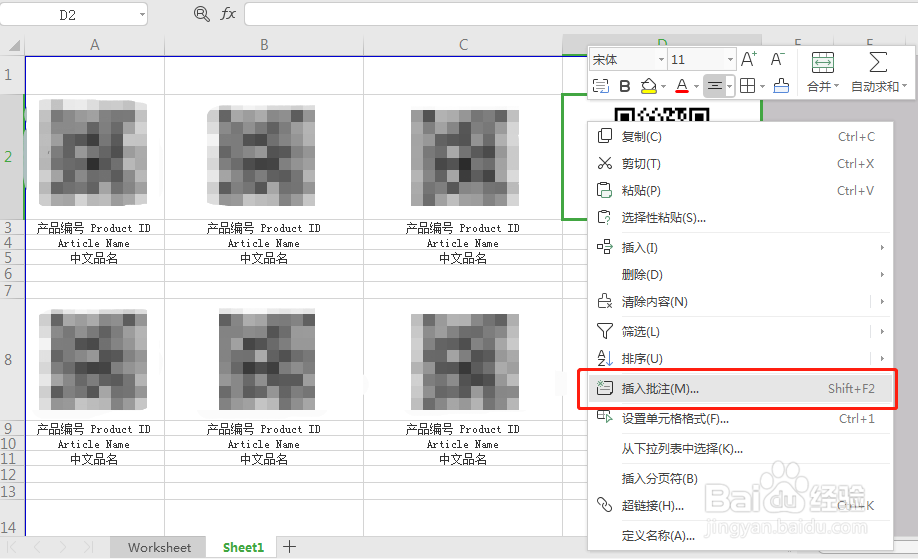Select column A header

coord(94,45)
